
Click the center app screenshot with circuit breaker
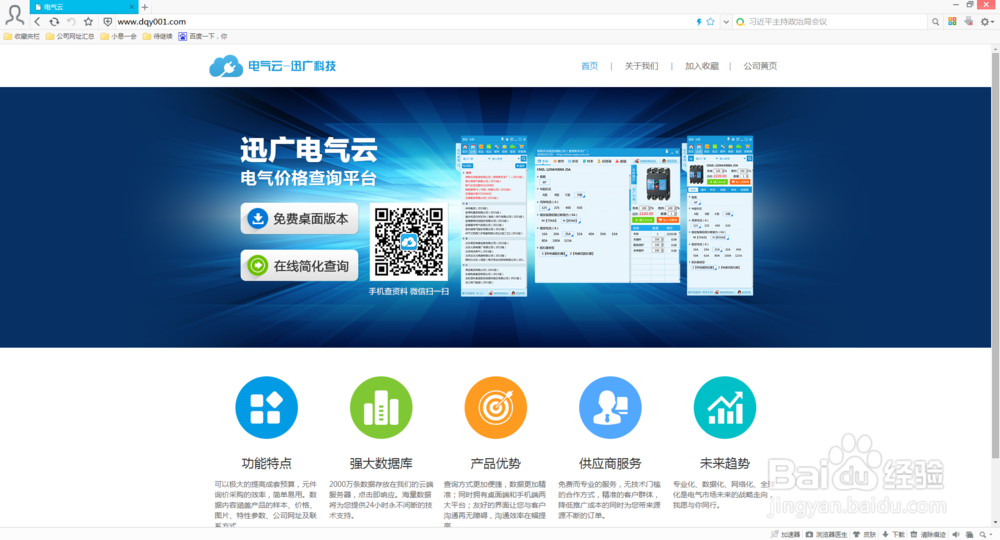(x=607, y=215)
